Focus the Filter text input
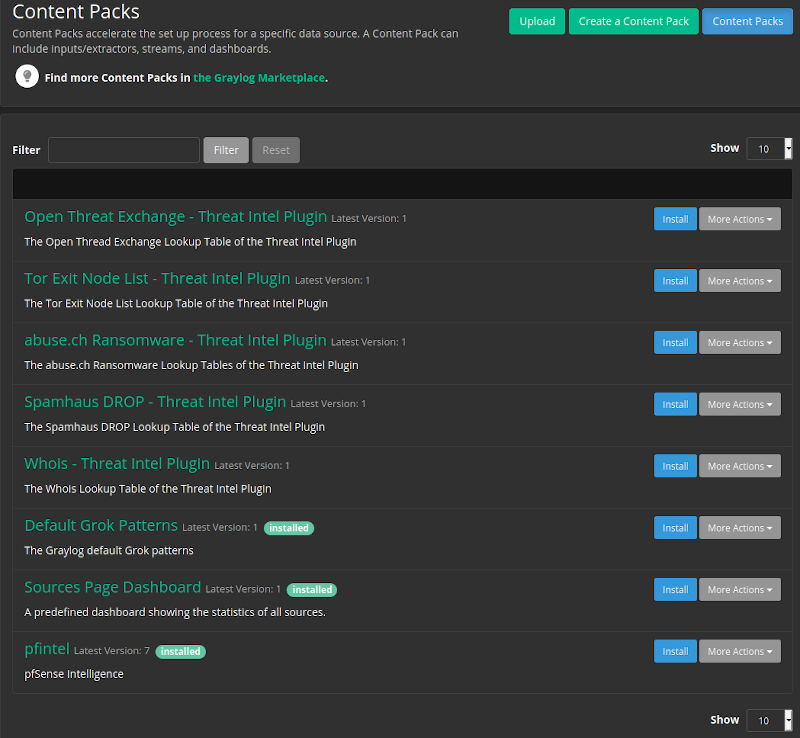This screenshot has width=800, height=738. click(124, 150)
